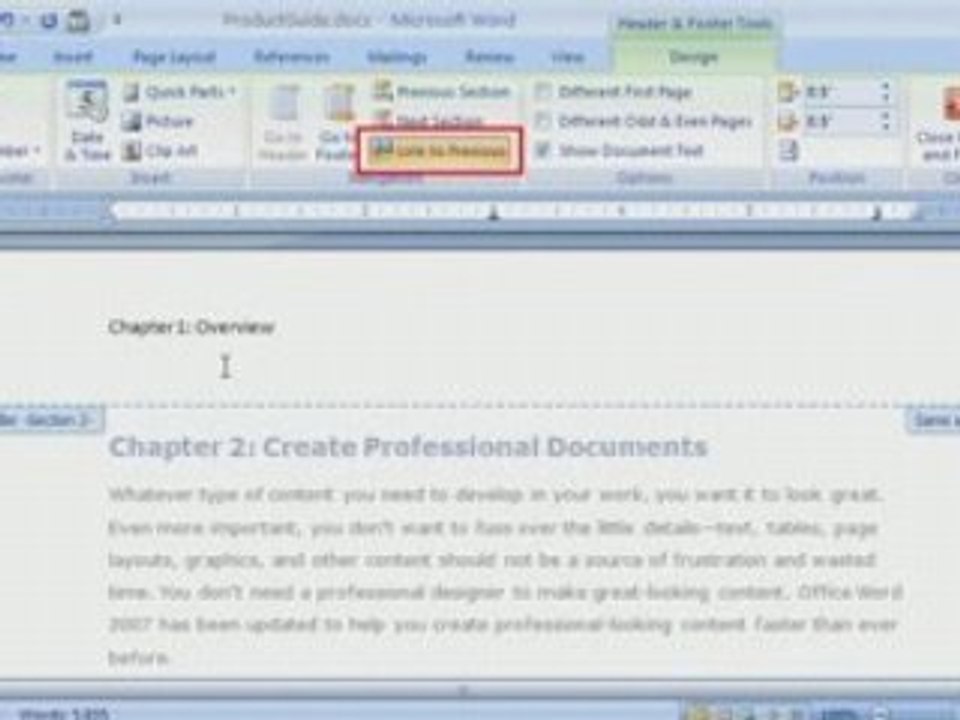This screenshot has width=960, height=720.
Task: Increase Header from Top spinner
Action: pyautogui.click(x=885, y=88)
